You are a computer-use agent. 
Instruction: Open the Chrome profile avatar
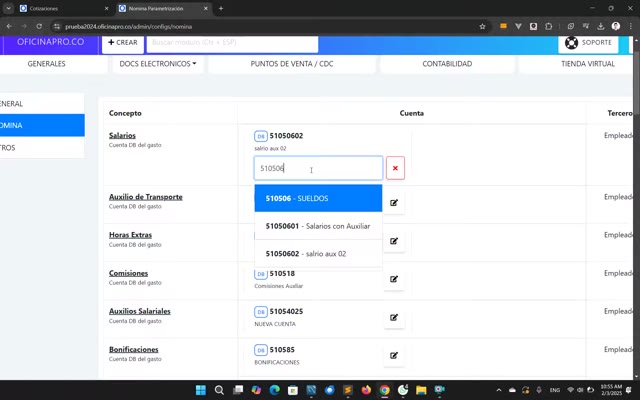click(x=616, y=27)
